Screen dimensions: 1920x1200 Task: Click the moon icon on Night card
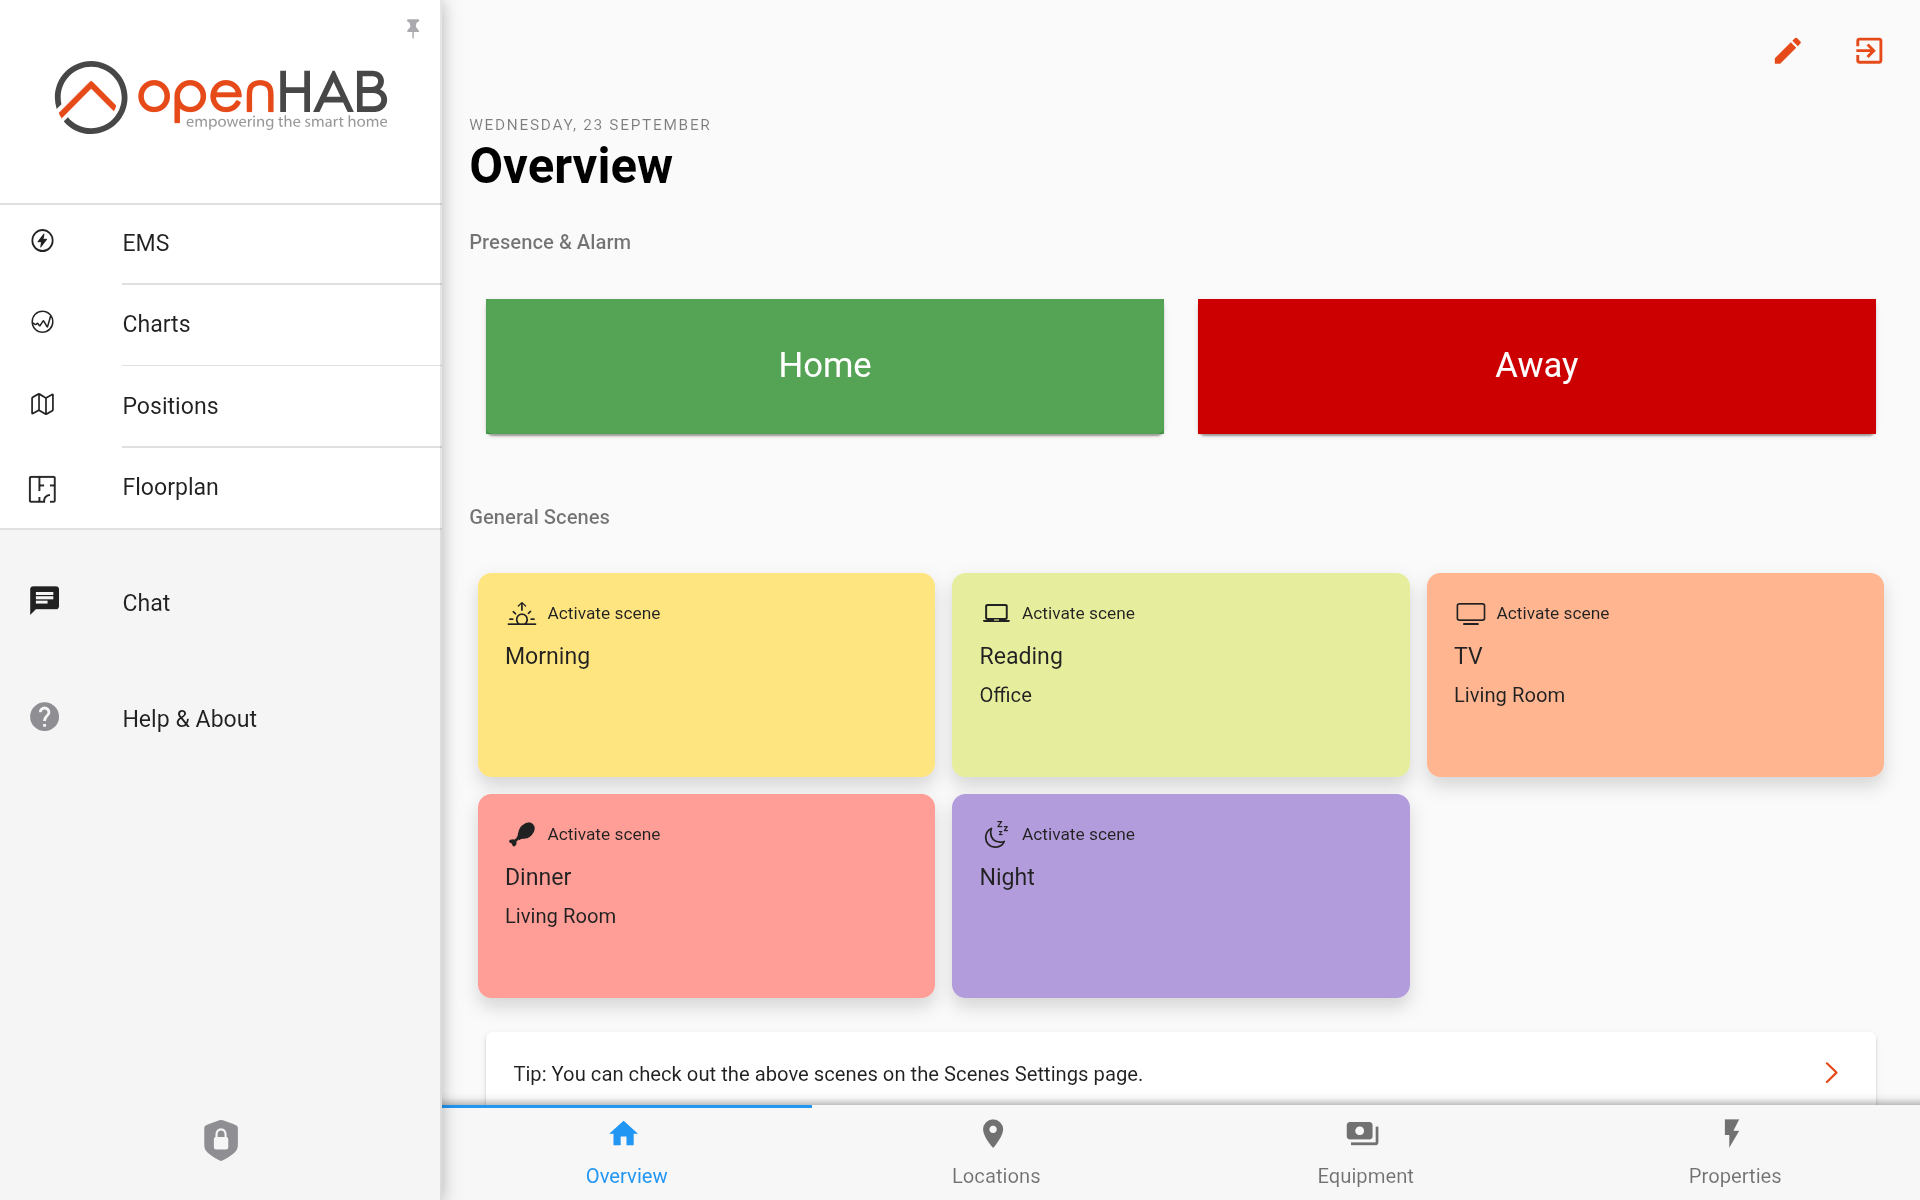click(x=996, y=834)
